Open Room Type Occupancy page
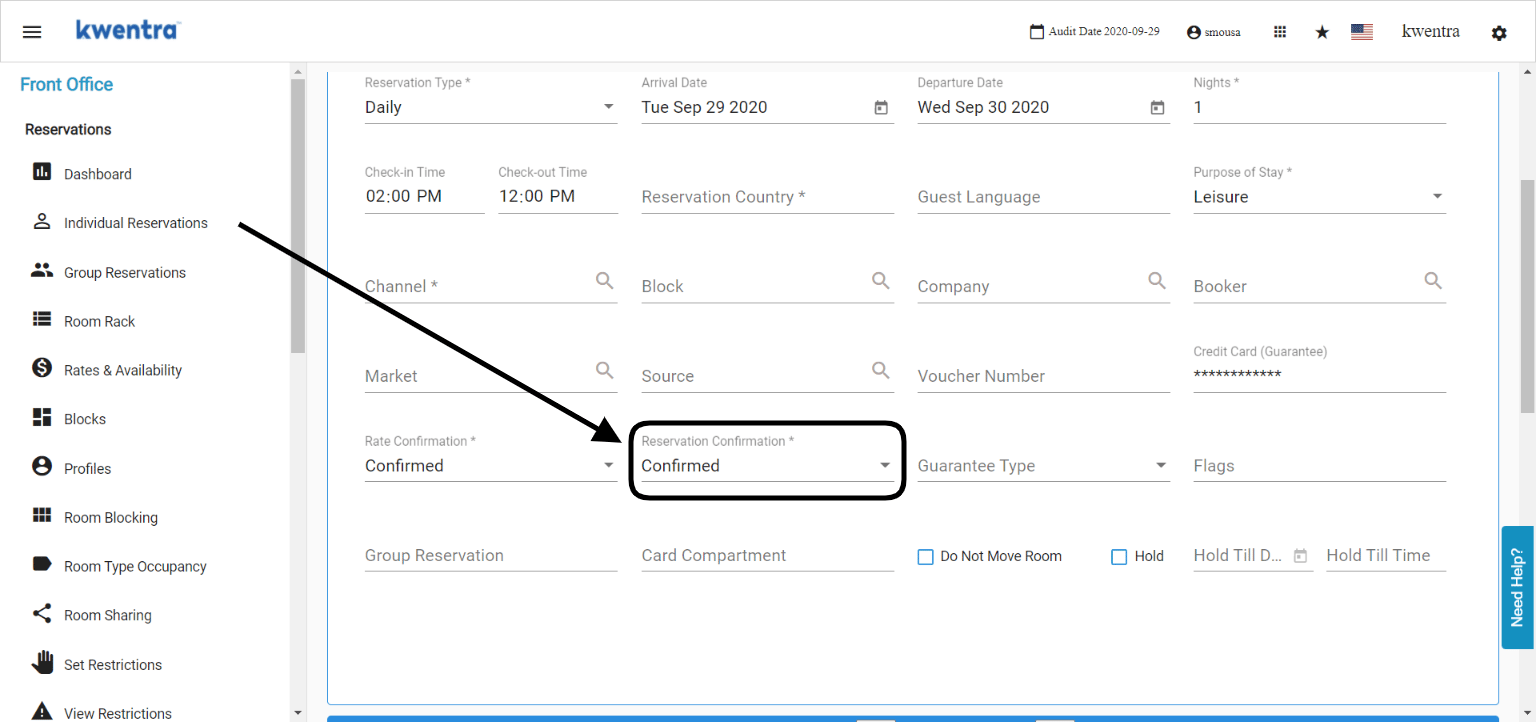 [135, 566]
